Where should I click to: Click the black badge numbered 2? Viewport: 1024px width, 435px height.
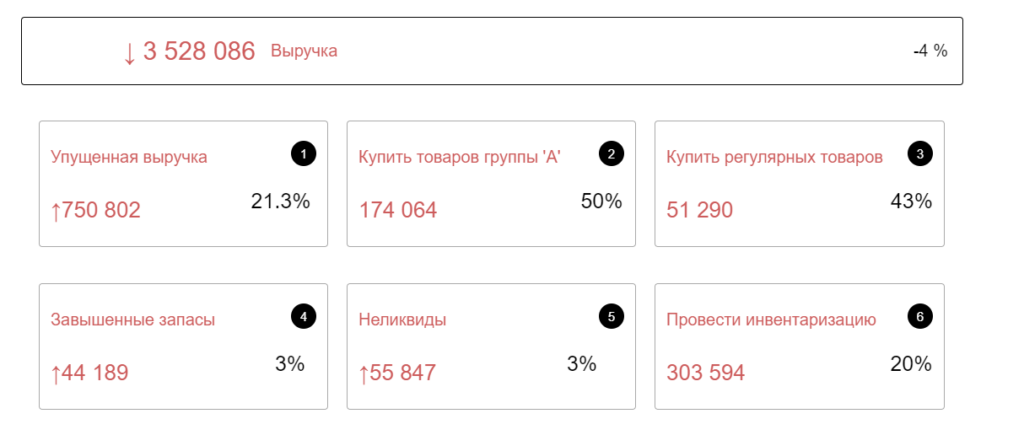(x=611, y=154)
